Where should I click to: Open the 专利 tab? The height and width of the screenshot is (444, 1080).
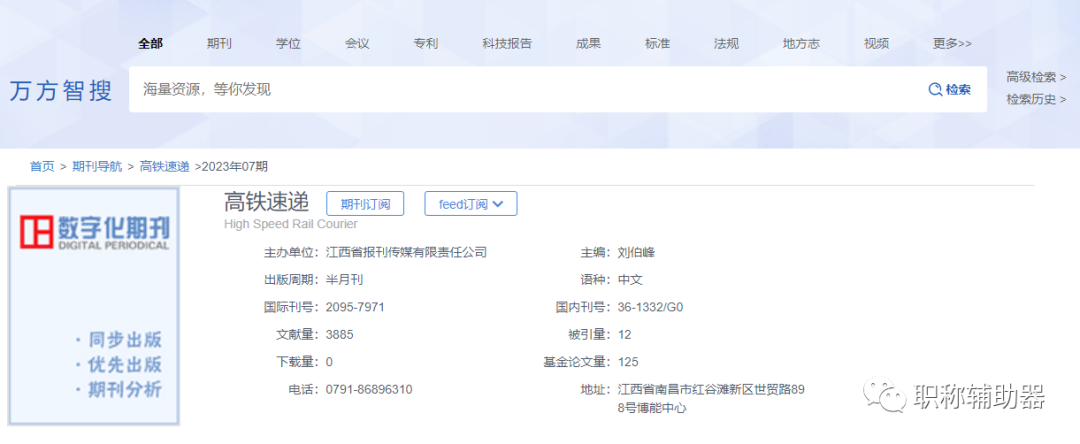[x=426, y=43]
